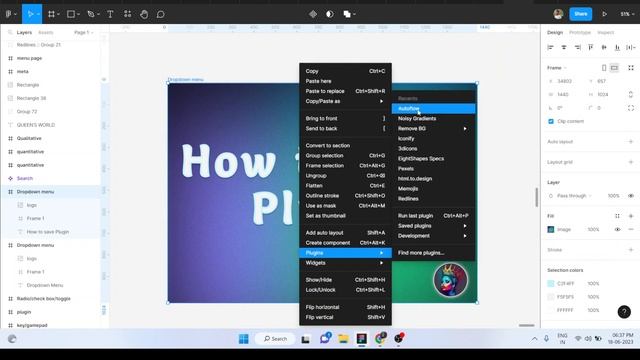Viewport: 640px width, 360px height.
Task: Open Fill style library icon
Action: coord(617,216)
